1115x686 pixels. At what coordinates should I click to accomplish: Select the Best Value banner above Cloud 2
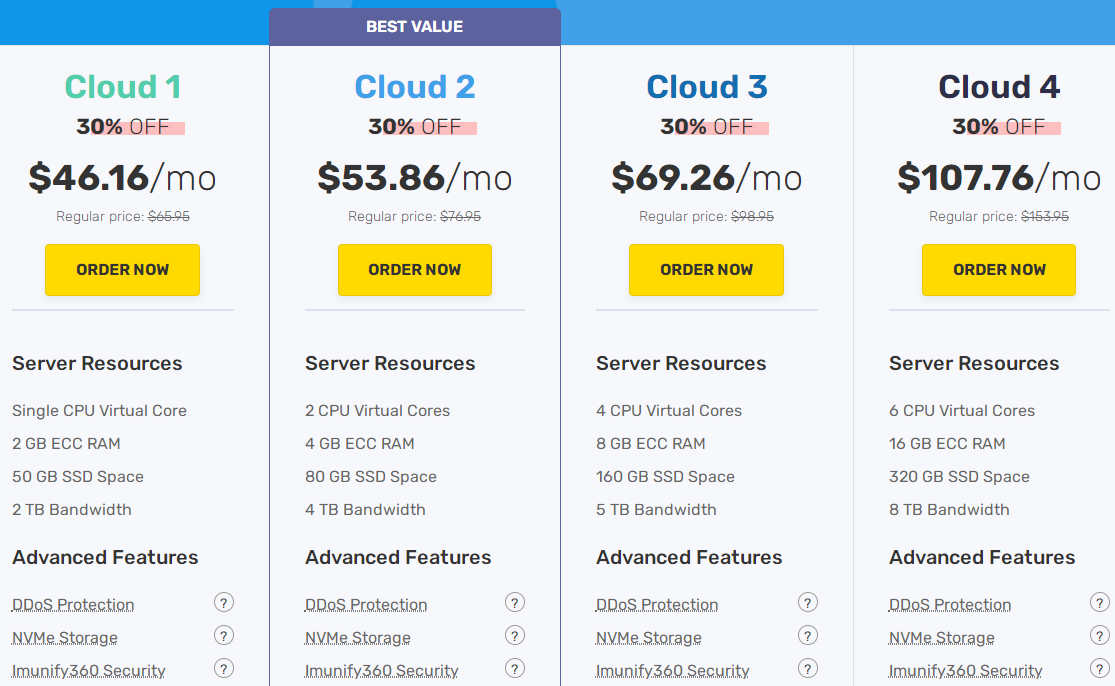point(415,27)
